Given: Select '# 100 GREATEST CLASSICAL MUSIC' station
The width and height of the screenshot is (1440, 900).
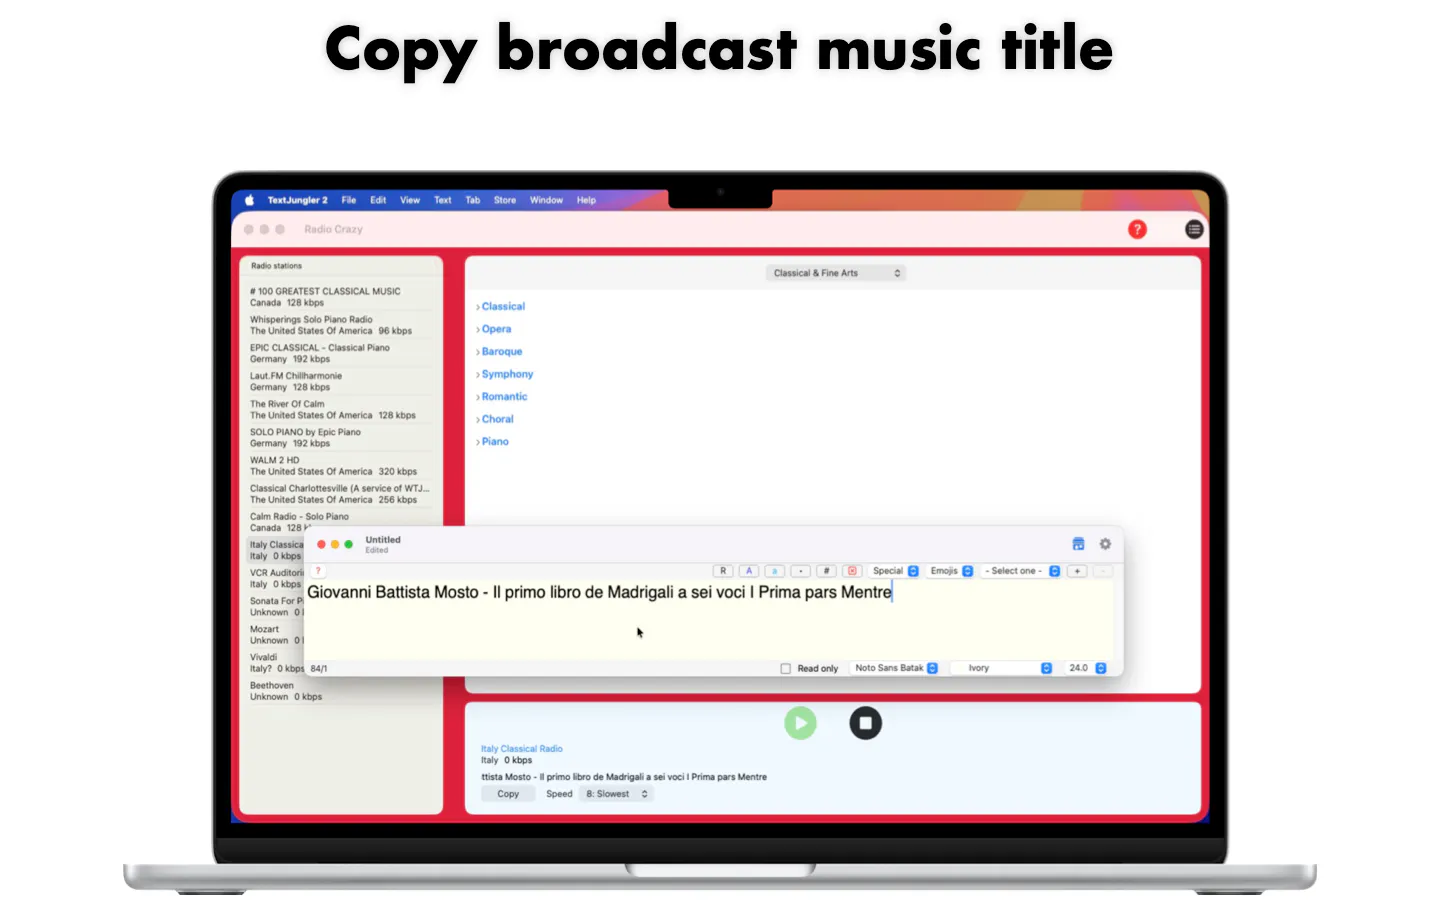Looking at the screenshot, I should tap(340, 297).
